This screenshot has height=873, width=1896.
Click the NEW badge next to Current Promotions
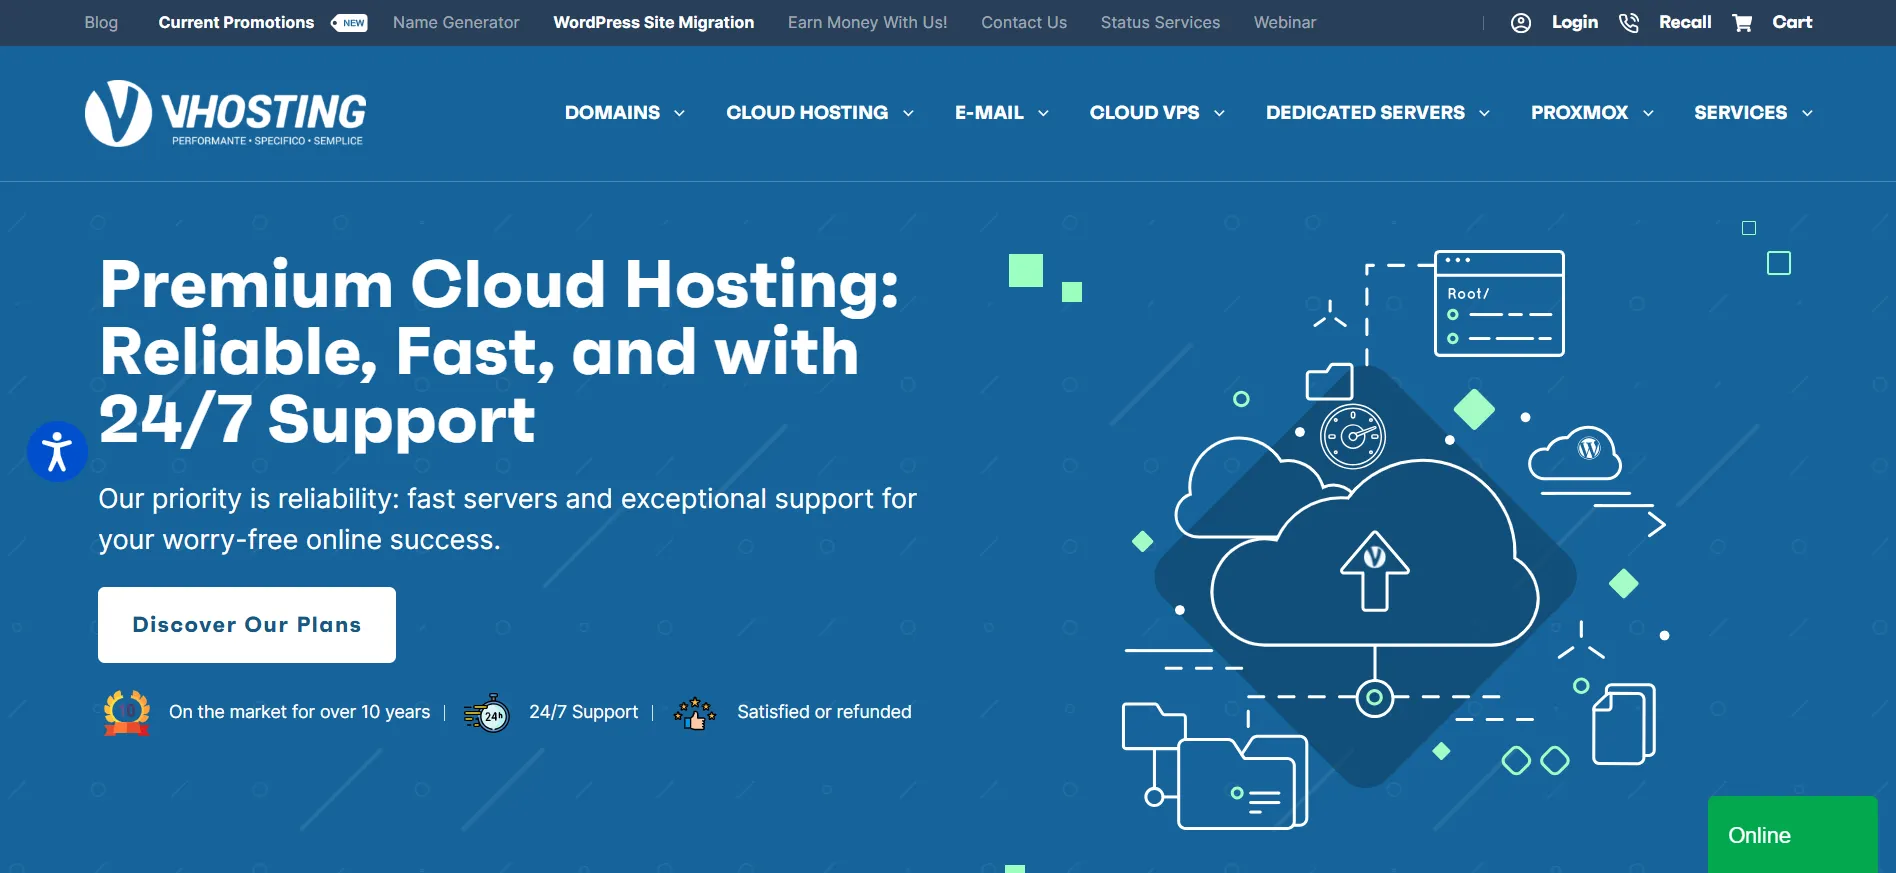pos(349,23)
